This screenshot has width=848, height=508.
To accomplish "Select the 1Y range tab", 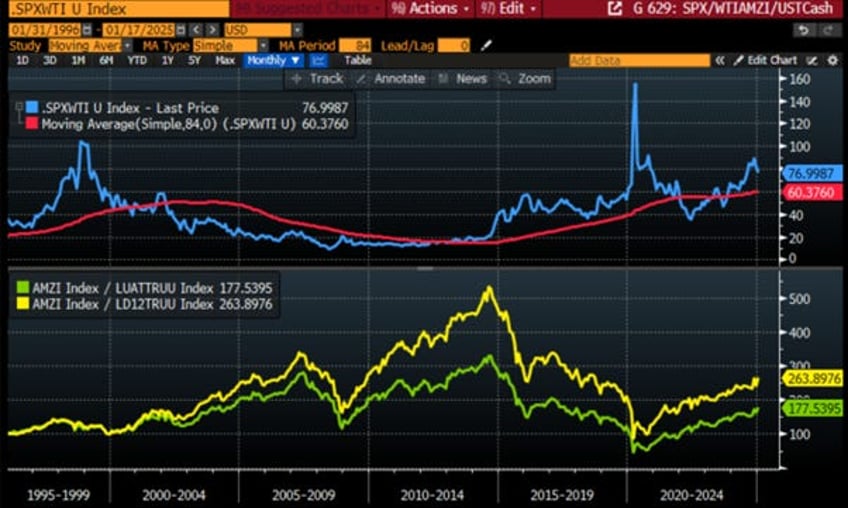I will coord(168,60).
